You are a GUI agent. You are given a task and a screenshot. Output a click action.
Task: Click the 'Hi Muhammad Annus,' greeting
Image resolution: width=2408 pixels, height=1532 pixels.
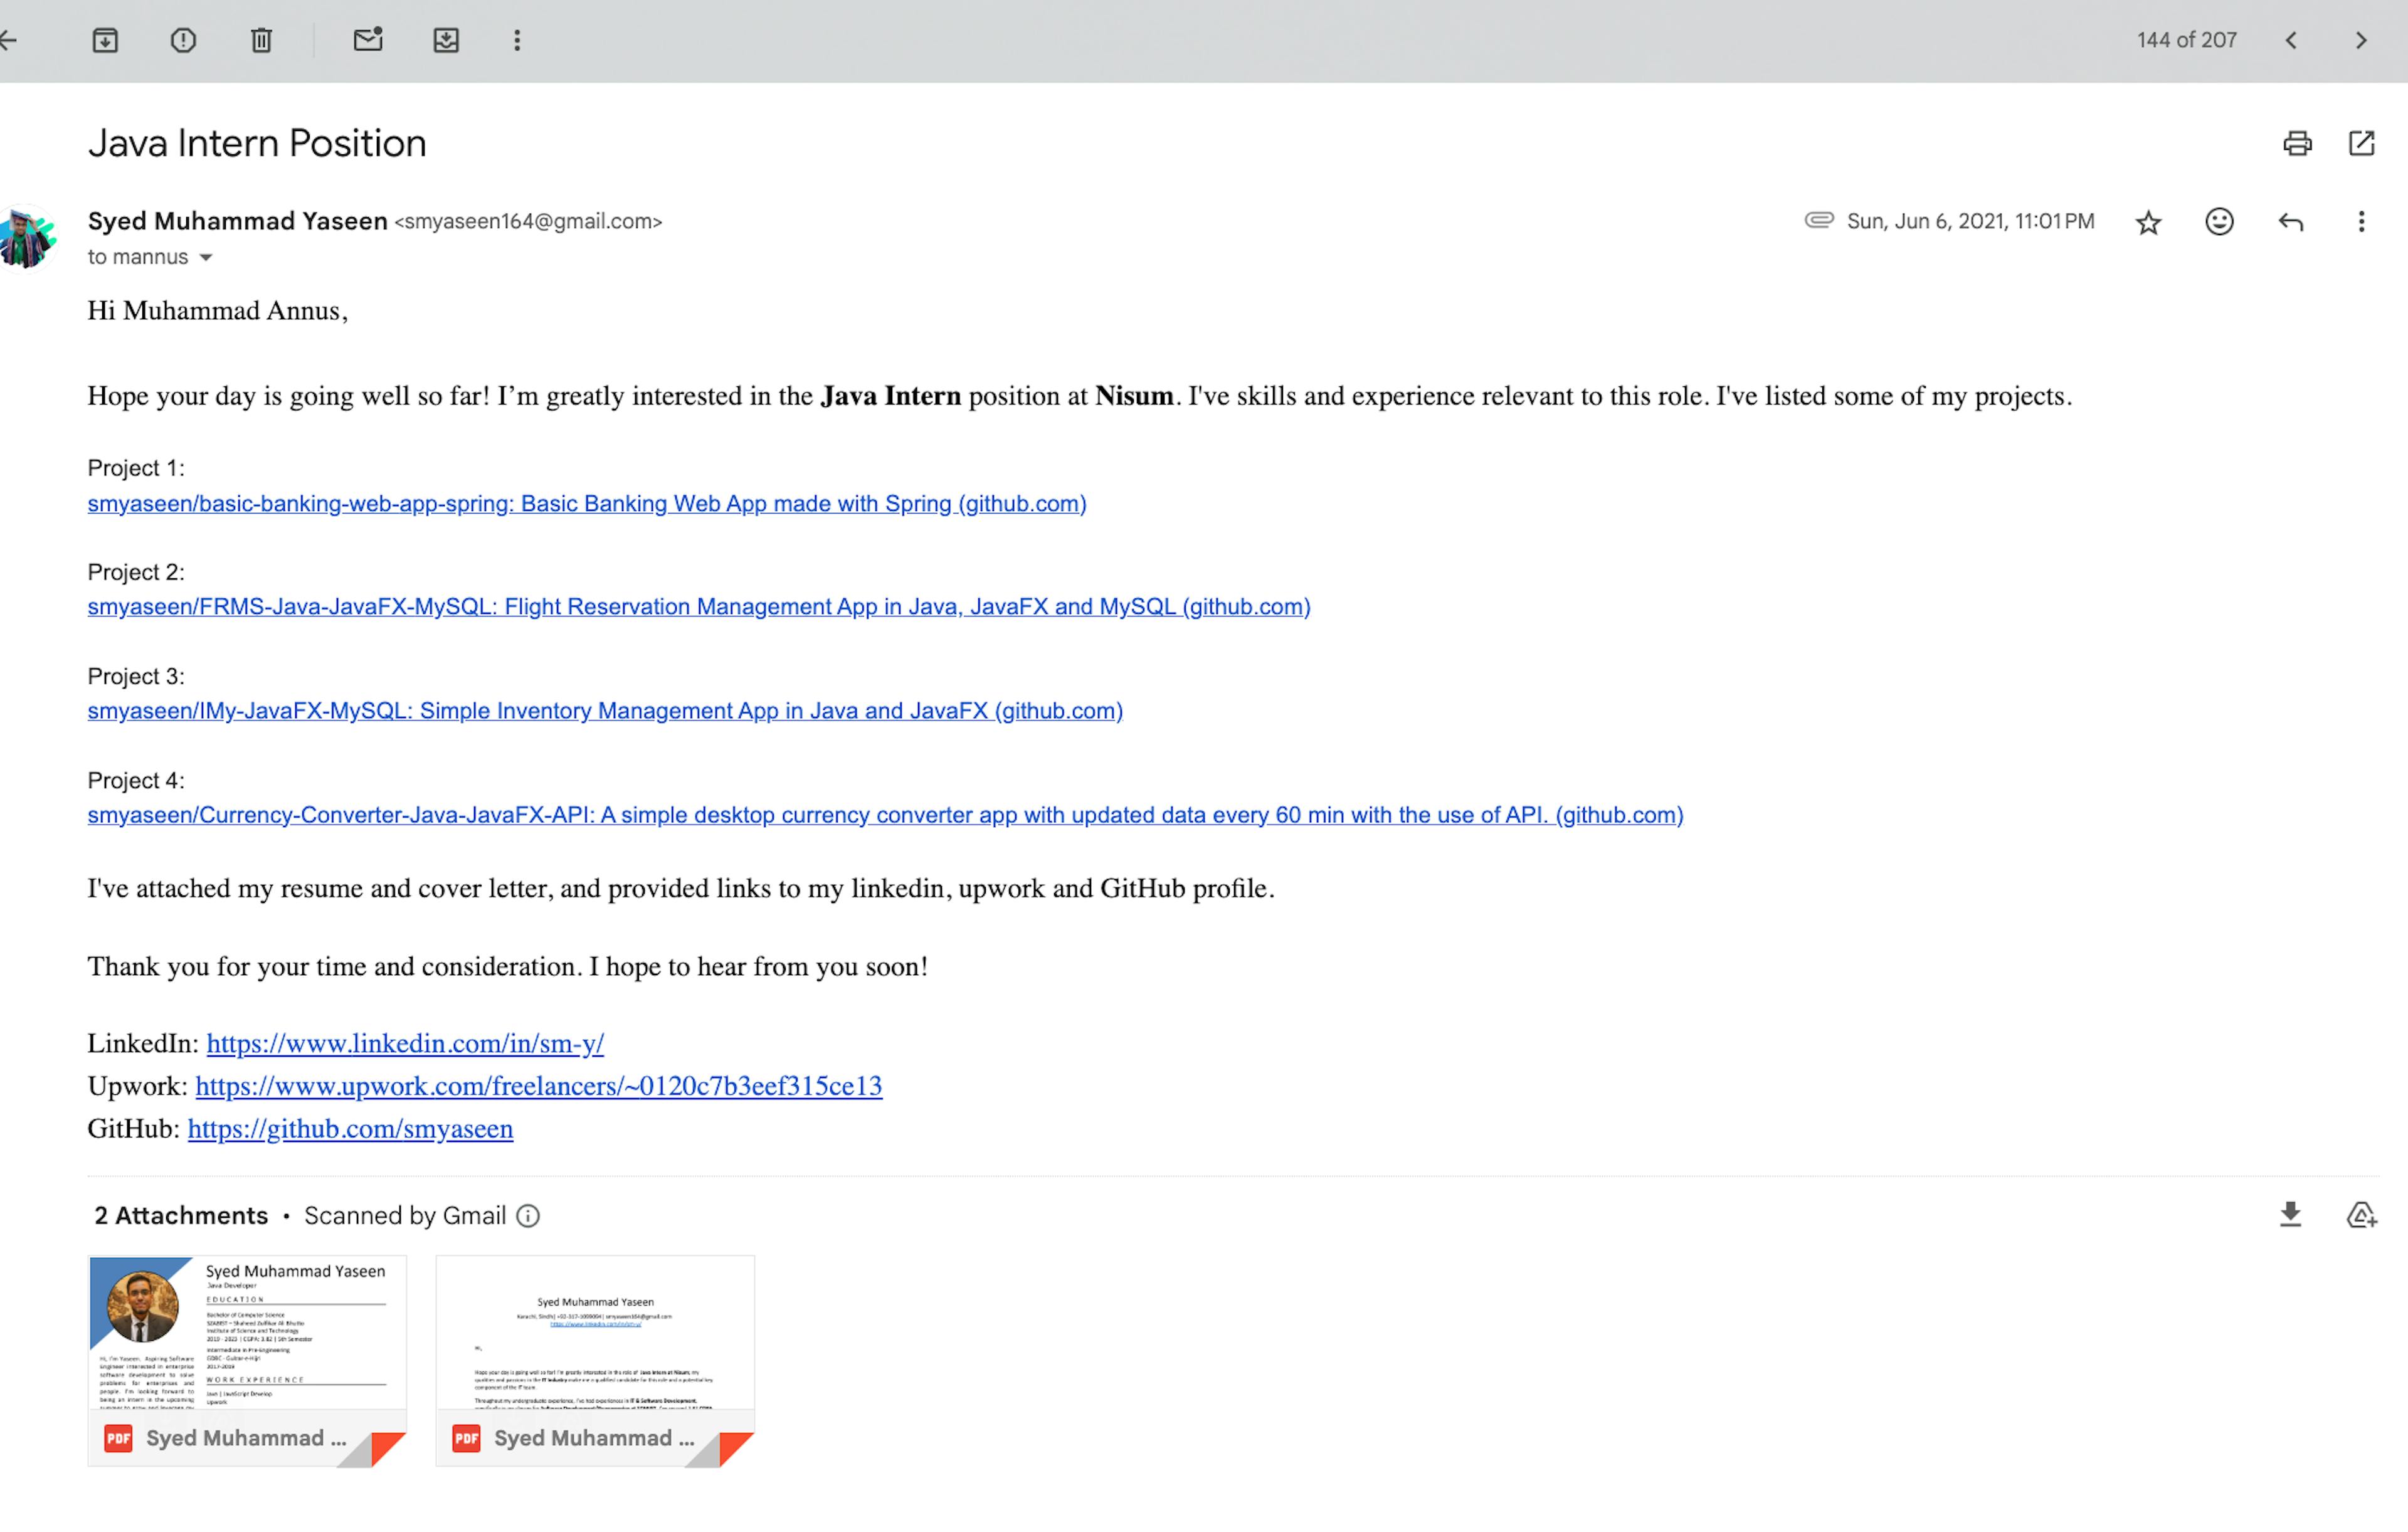point(218,311)
